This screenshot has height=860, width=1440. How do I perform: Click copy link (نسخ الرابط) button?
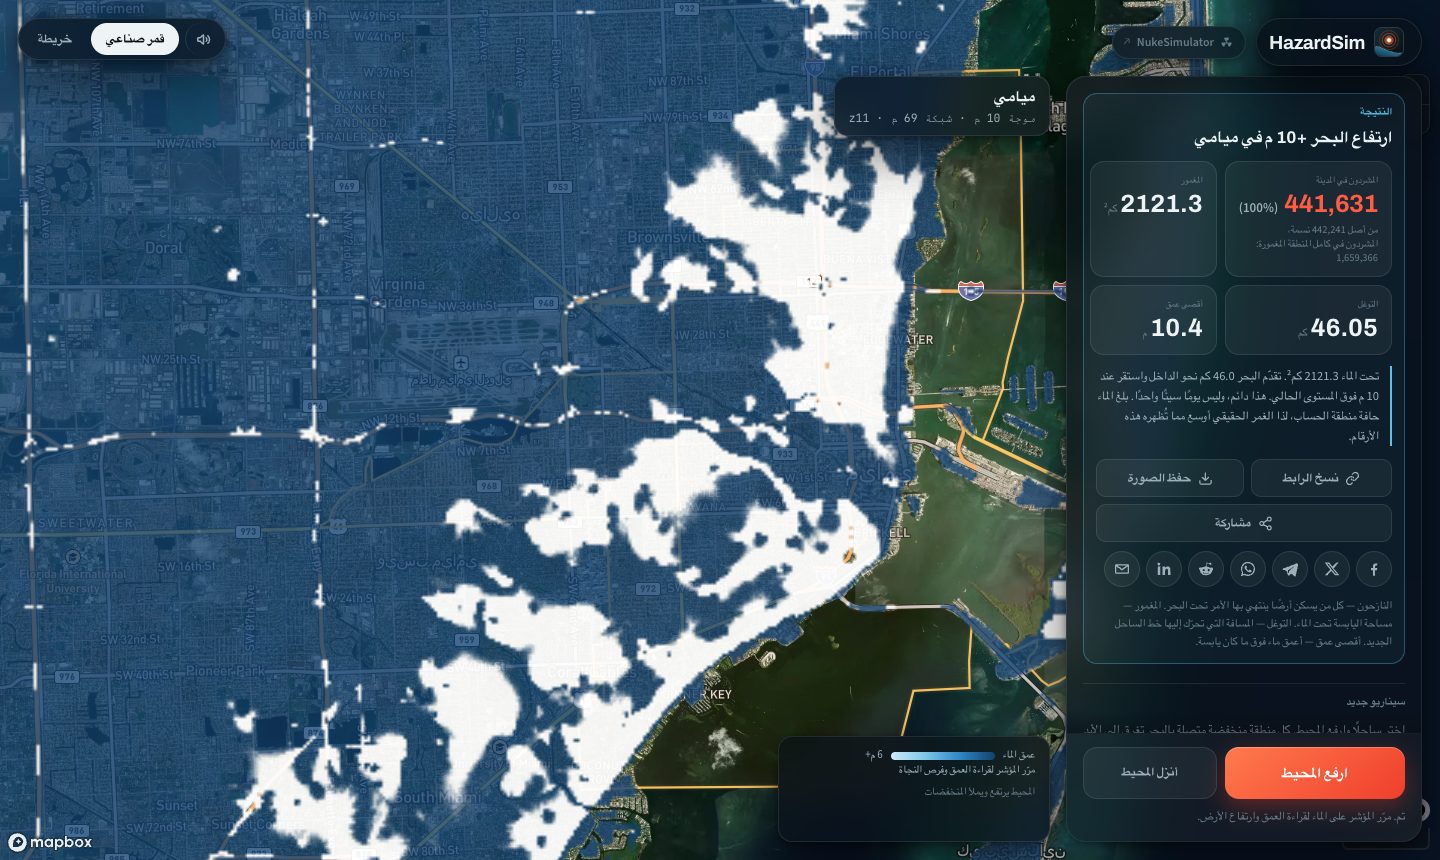click(x=1321, y=478)
